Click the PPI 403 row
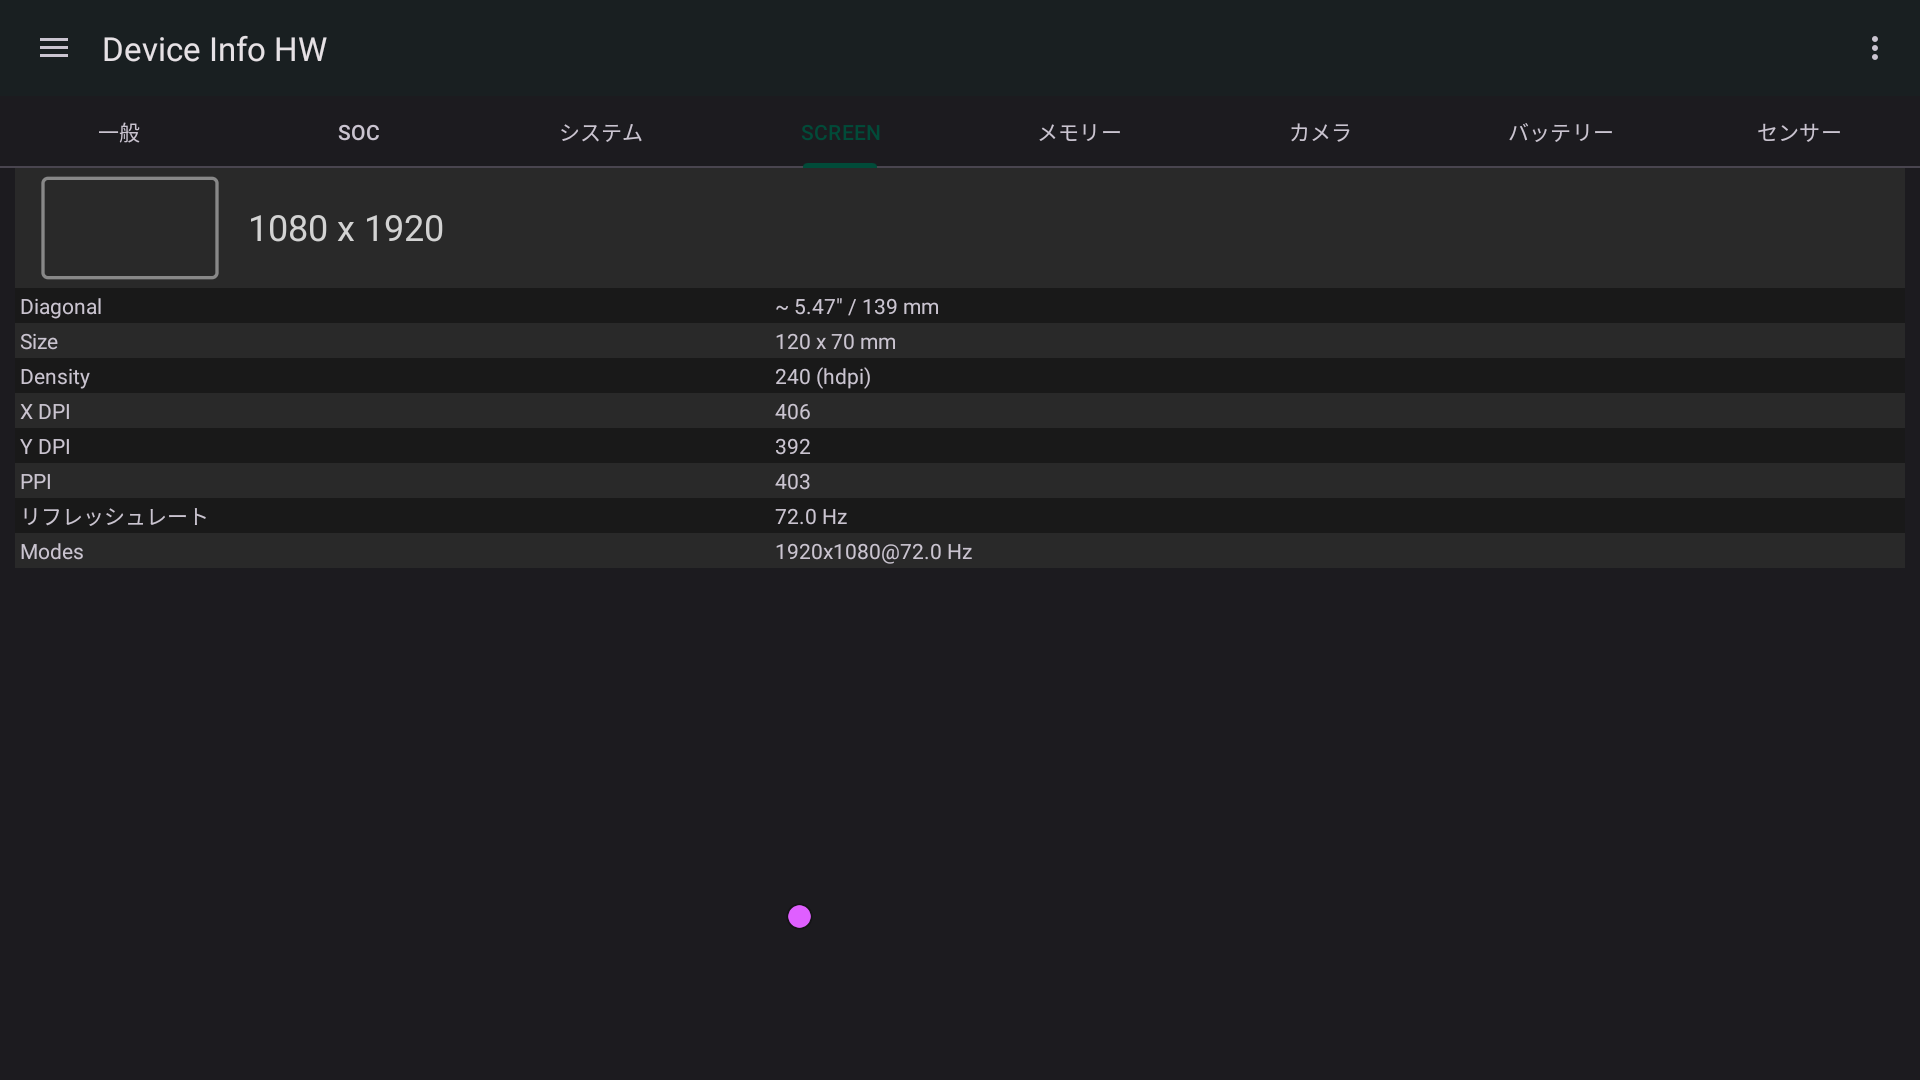 [960, 481]
